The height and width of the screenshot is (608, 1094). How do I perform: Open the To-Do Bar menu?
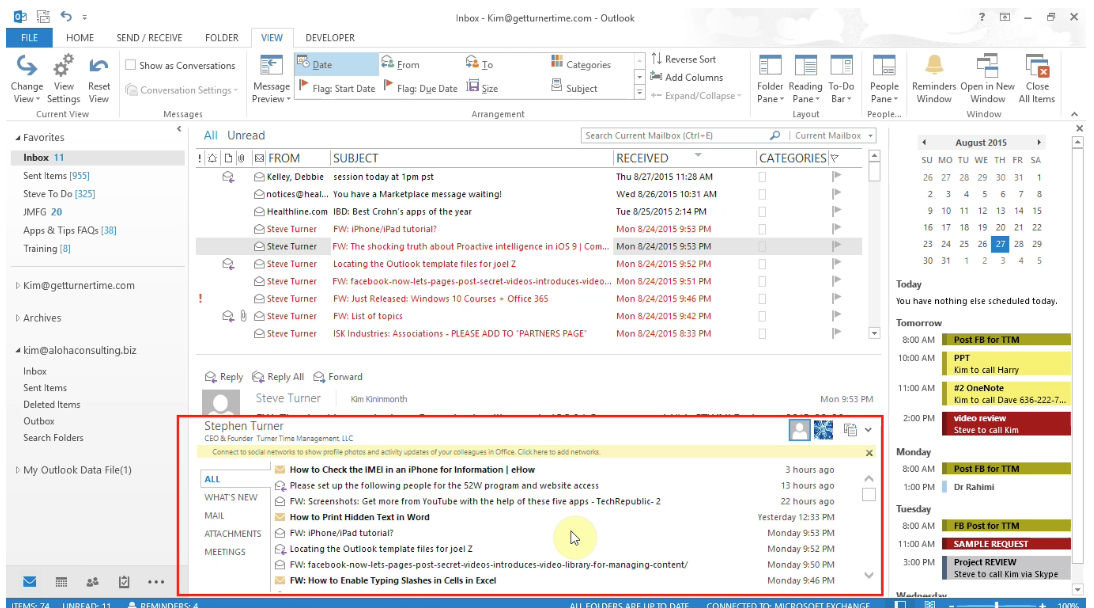click(x=841, y=79)
